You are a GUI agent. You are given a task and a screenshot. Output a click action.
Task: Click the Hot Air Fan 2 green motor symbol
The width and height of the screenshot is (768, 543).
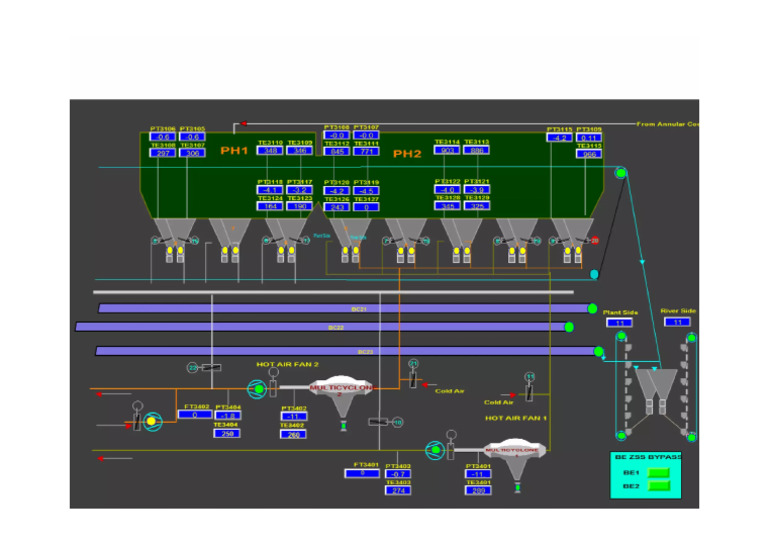click(257, 389)
